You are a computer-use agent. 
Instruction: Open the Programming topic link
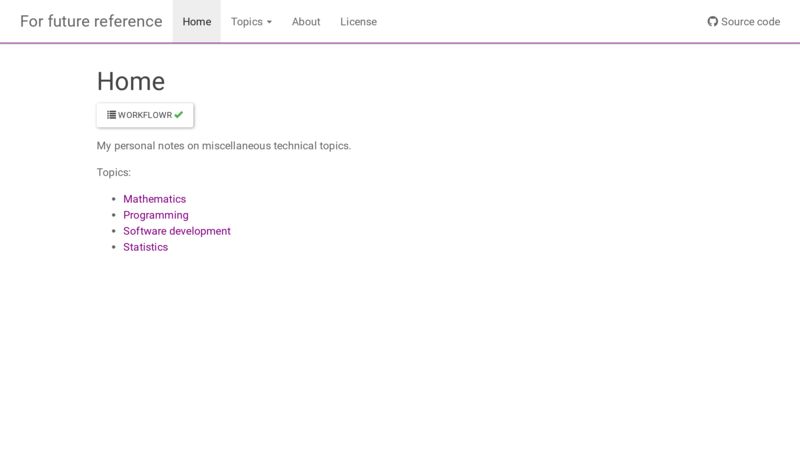click(x=156, y=215)
